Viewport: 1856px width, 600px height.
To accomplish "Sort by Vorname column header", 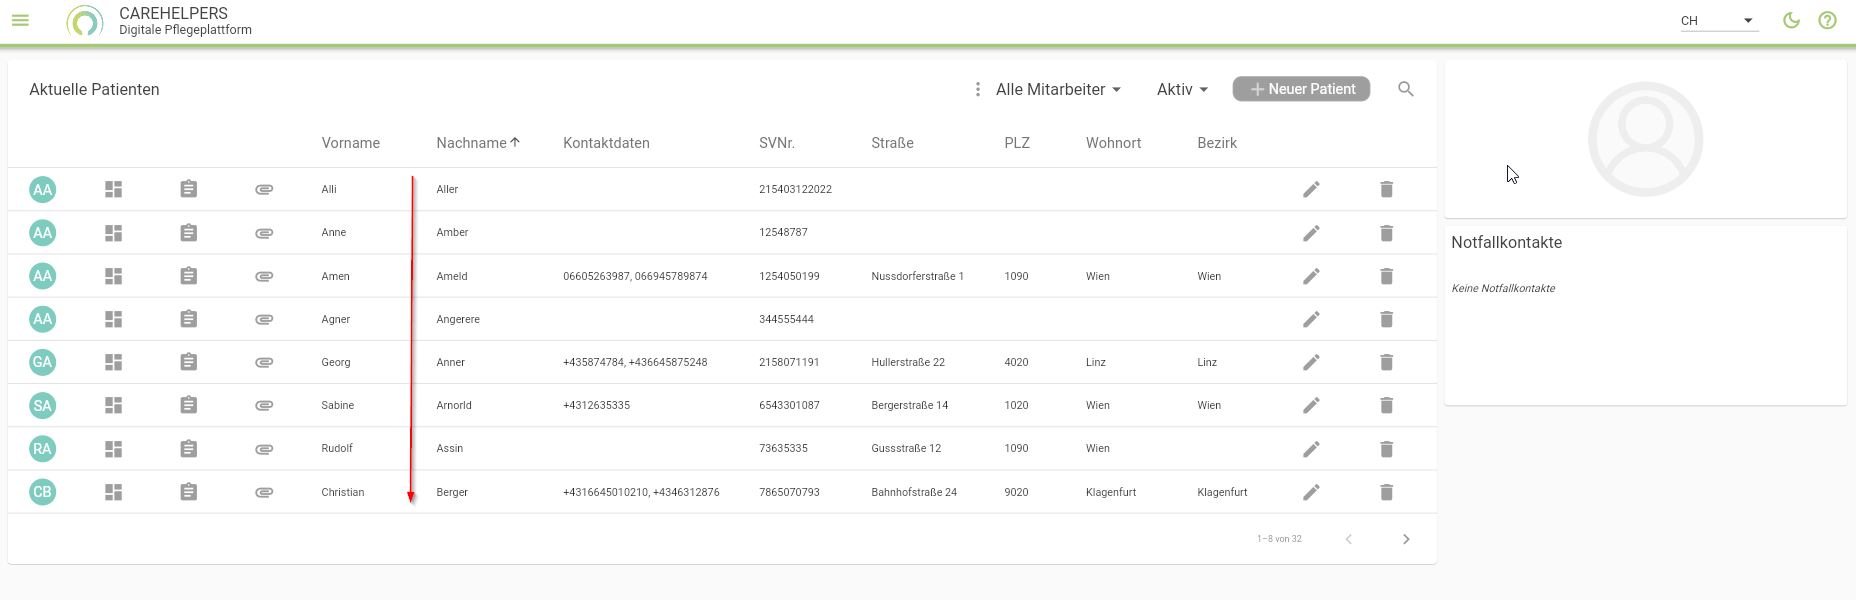I will point(350,143).
